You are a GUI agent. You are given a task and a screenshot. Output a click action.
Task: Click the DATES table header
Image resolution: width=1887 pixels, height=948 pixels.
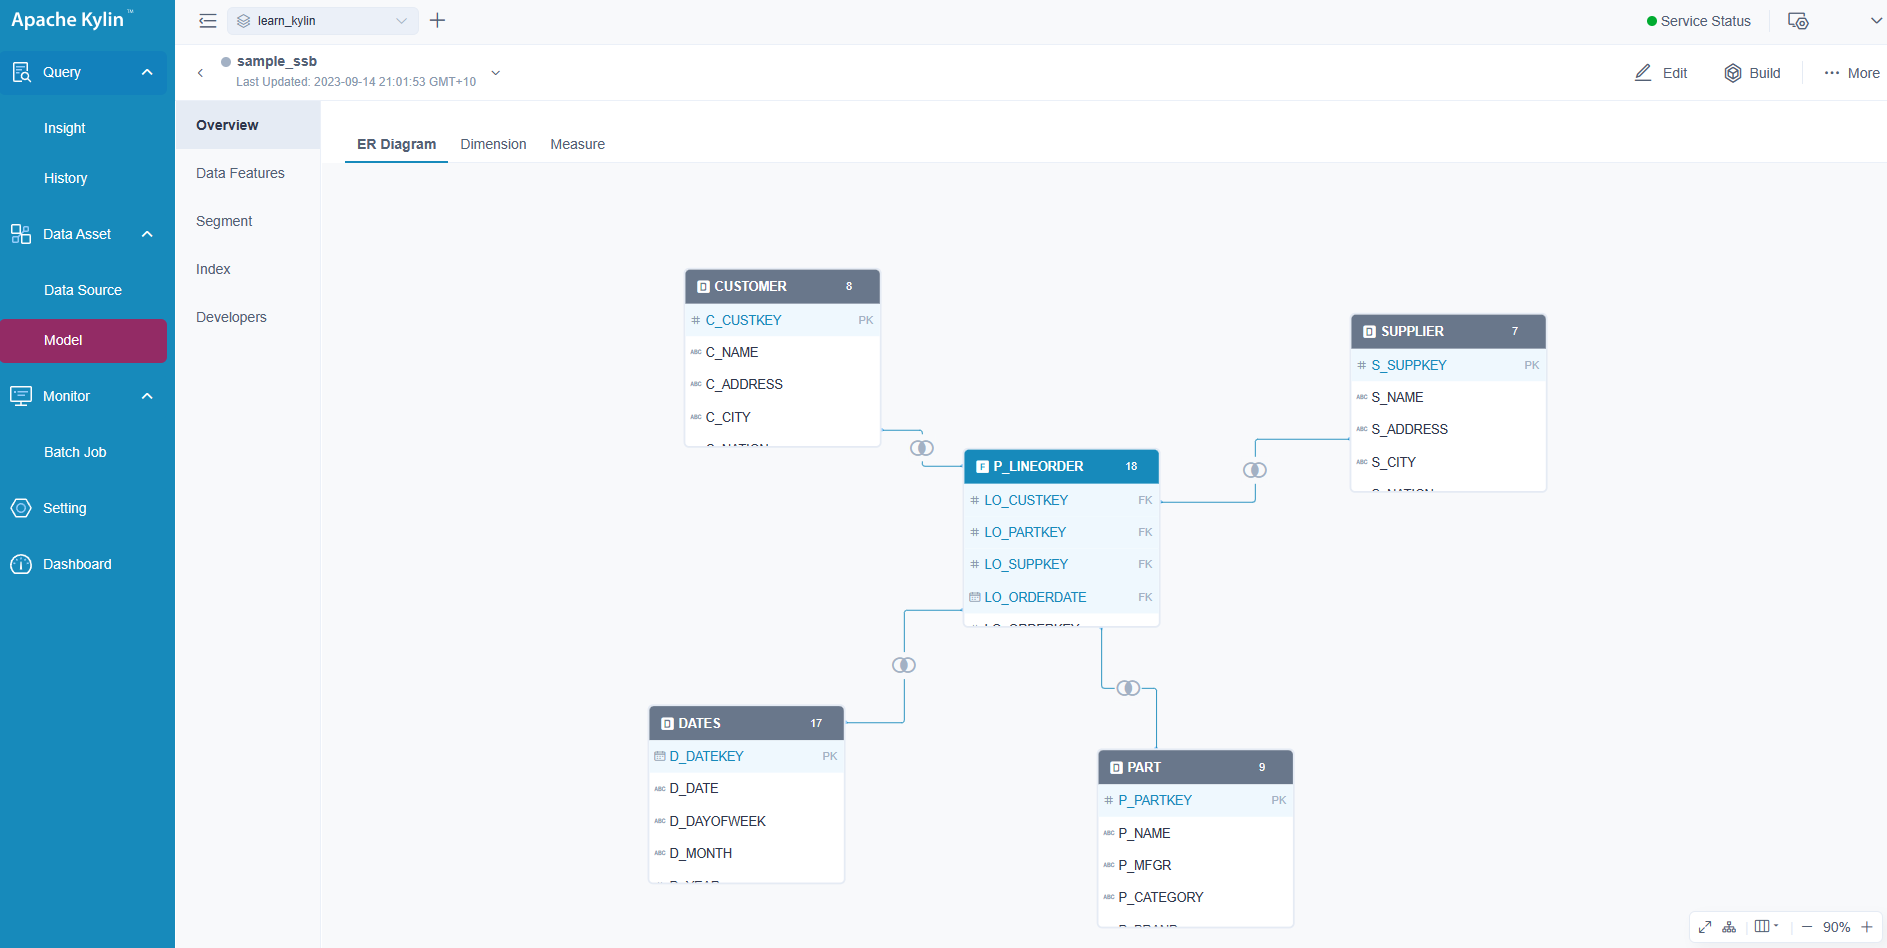(x=746, y=723)
